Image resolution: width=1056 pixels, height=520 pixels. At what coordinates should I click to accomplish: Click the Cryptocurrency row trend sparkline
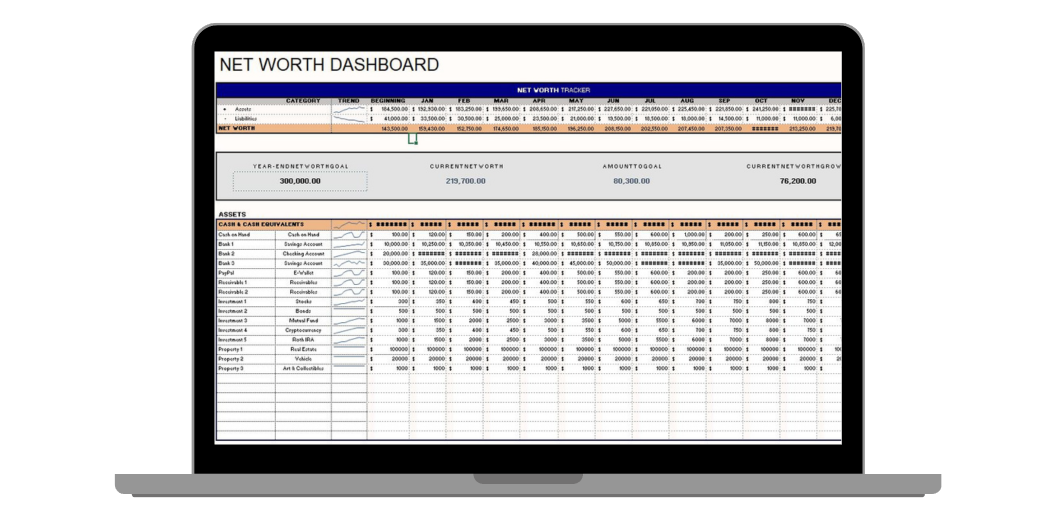349,330
